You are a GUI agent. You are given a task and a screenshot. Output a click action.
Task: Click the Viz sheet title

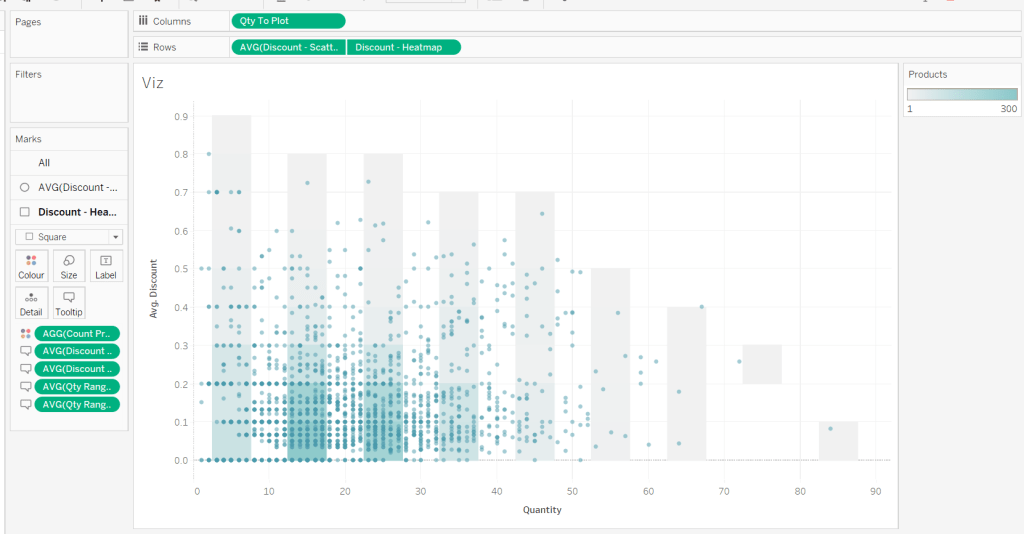[153, 83]
